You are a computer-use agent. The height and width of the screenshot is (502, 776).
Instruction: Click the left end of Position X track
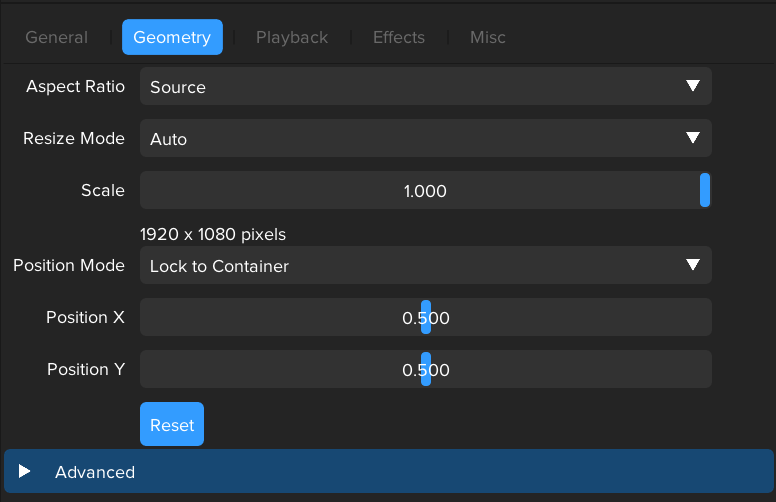148,318
